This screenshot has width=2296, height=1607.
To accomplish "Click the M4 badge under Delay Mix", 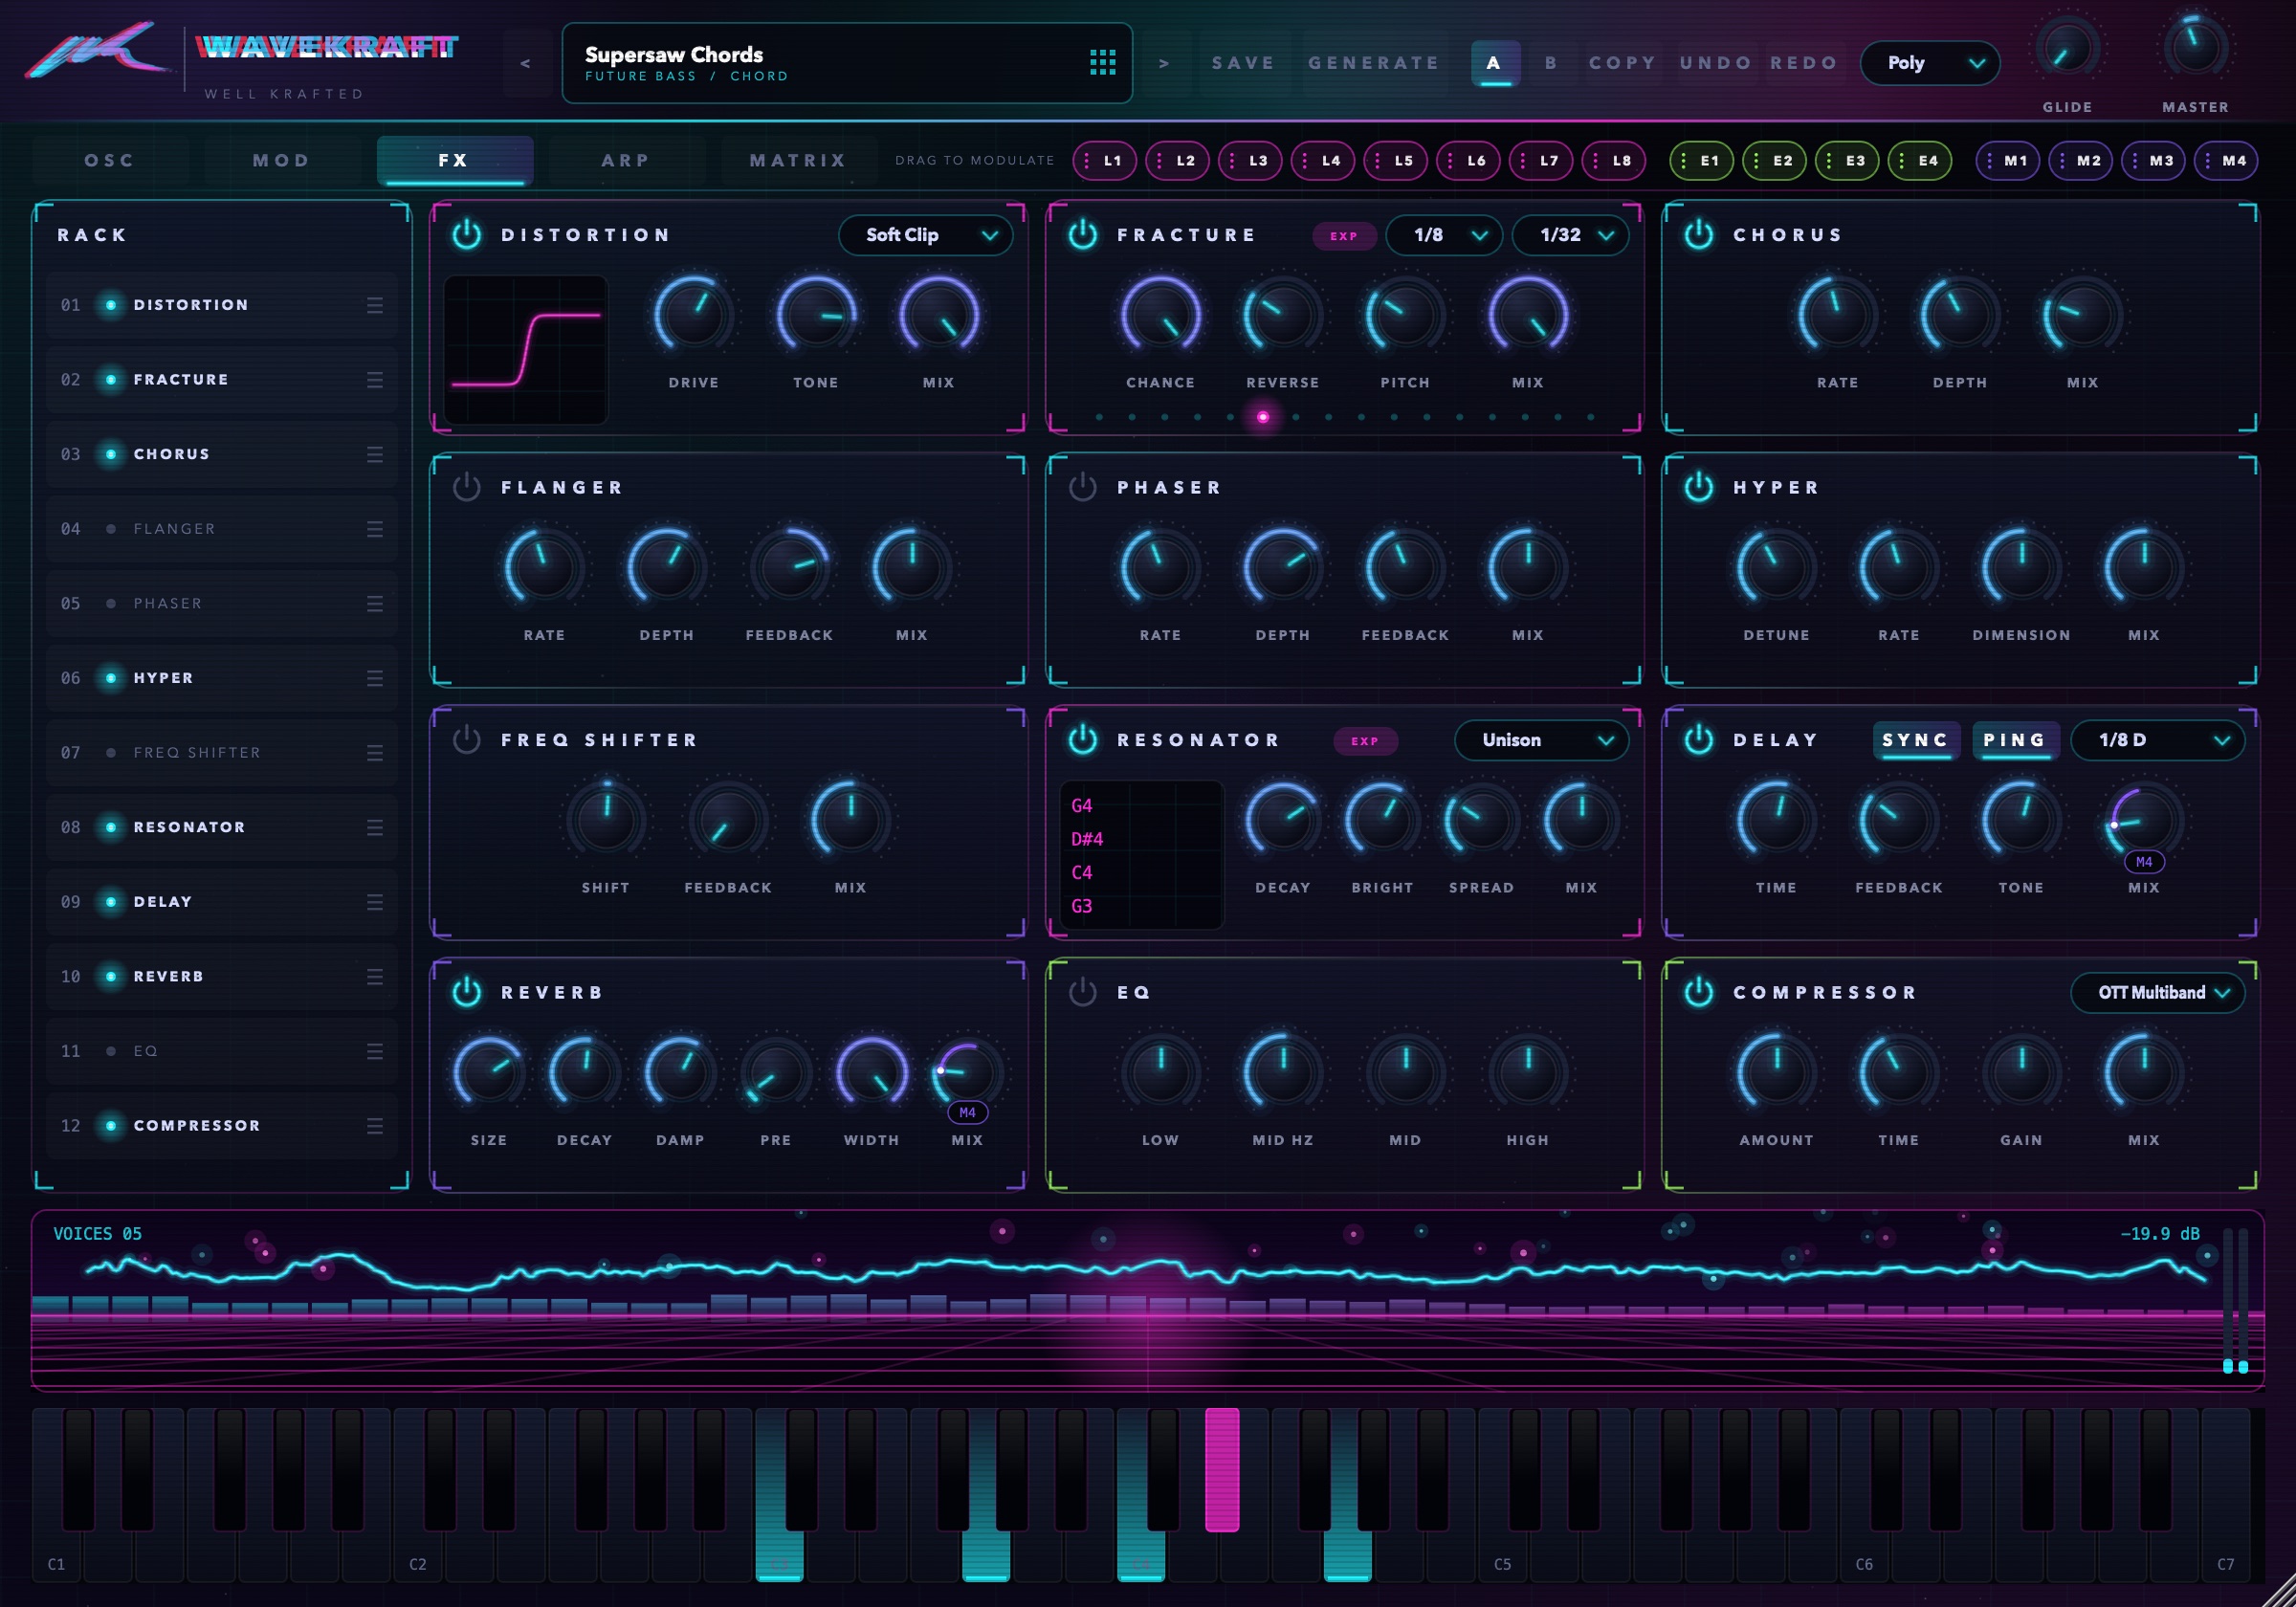I will pyautogui.click(x=2144, y=862).
